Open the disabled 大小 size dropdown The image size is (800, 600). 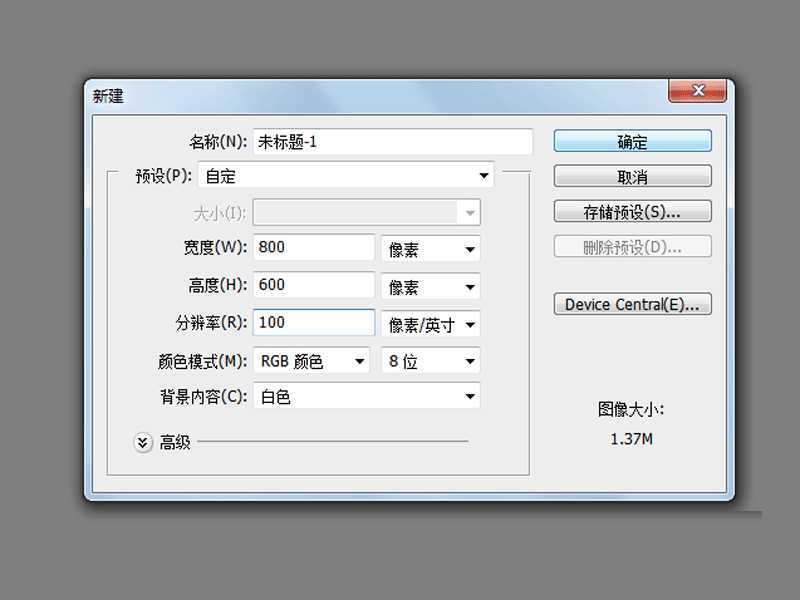pyautogui.click(x=366, y=211)
